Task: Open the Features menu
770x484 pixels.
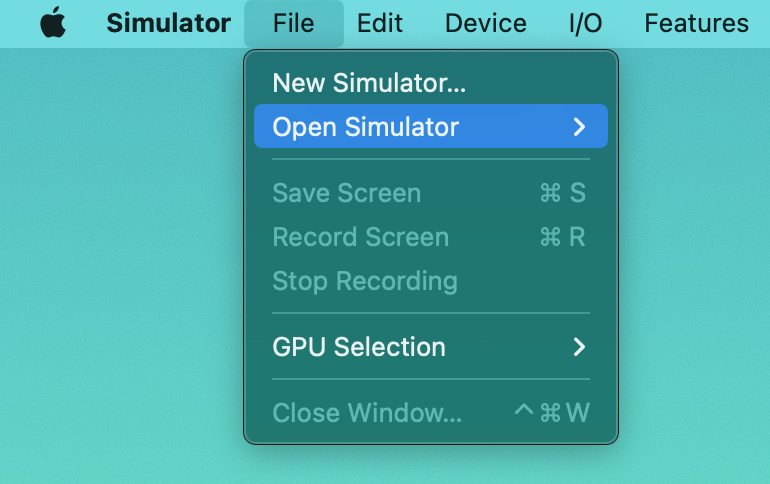Action: [696, 23]
